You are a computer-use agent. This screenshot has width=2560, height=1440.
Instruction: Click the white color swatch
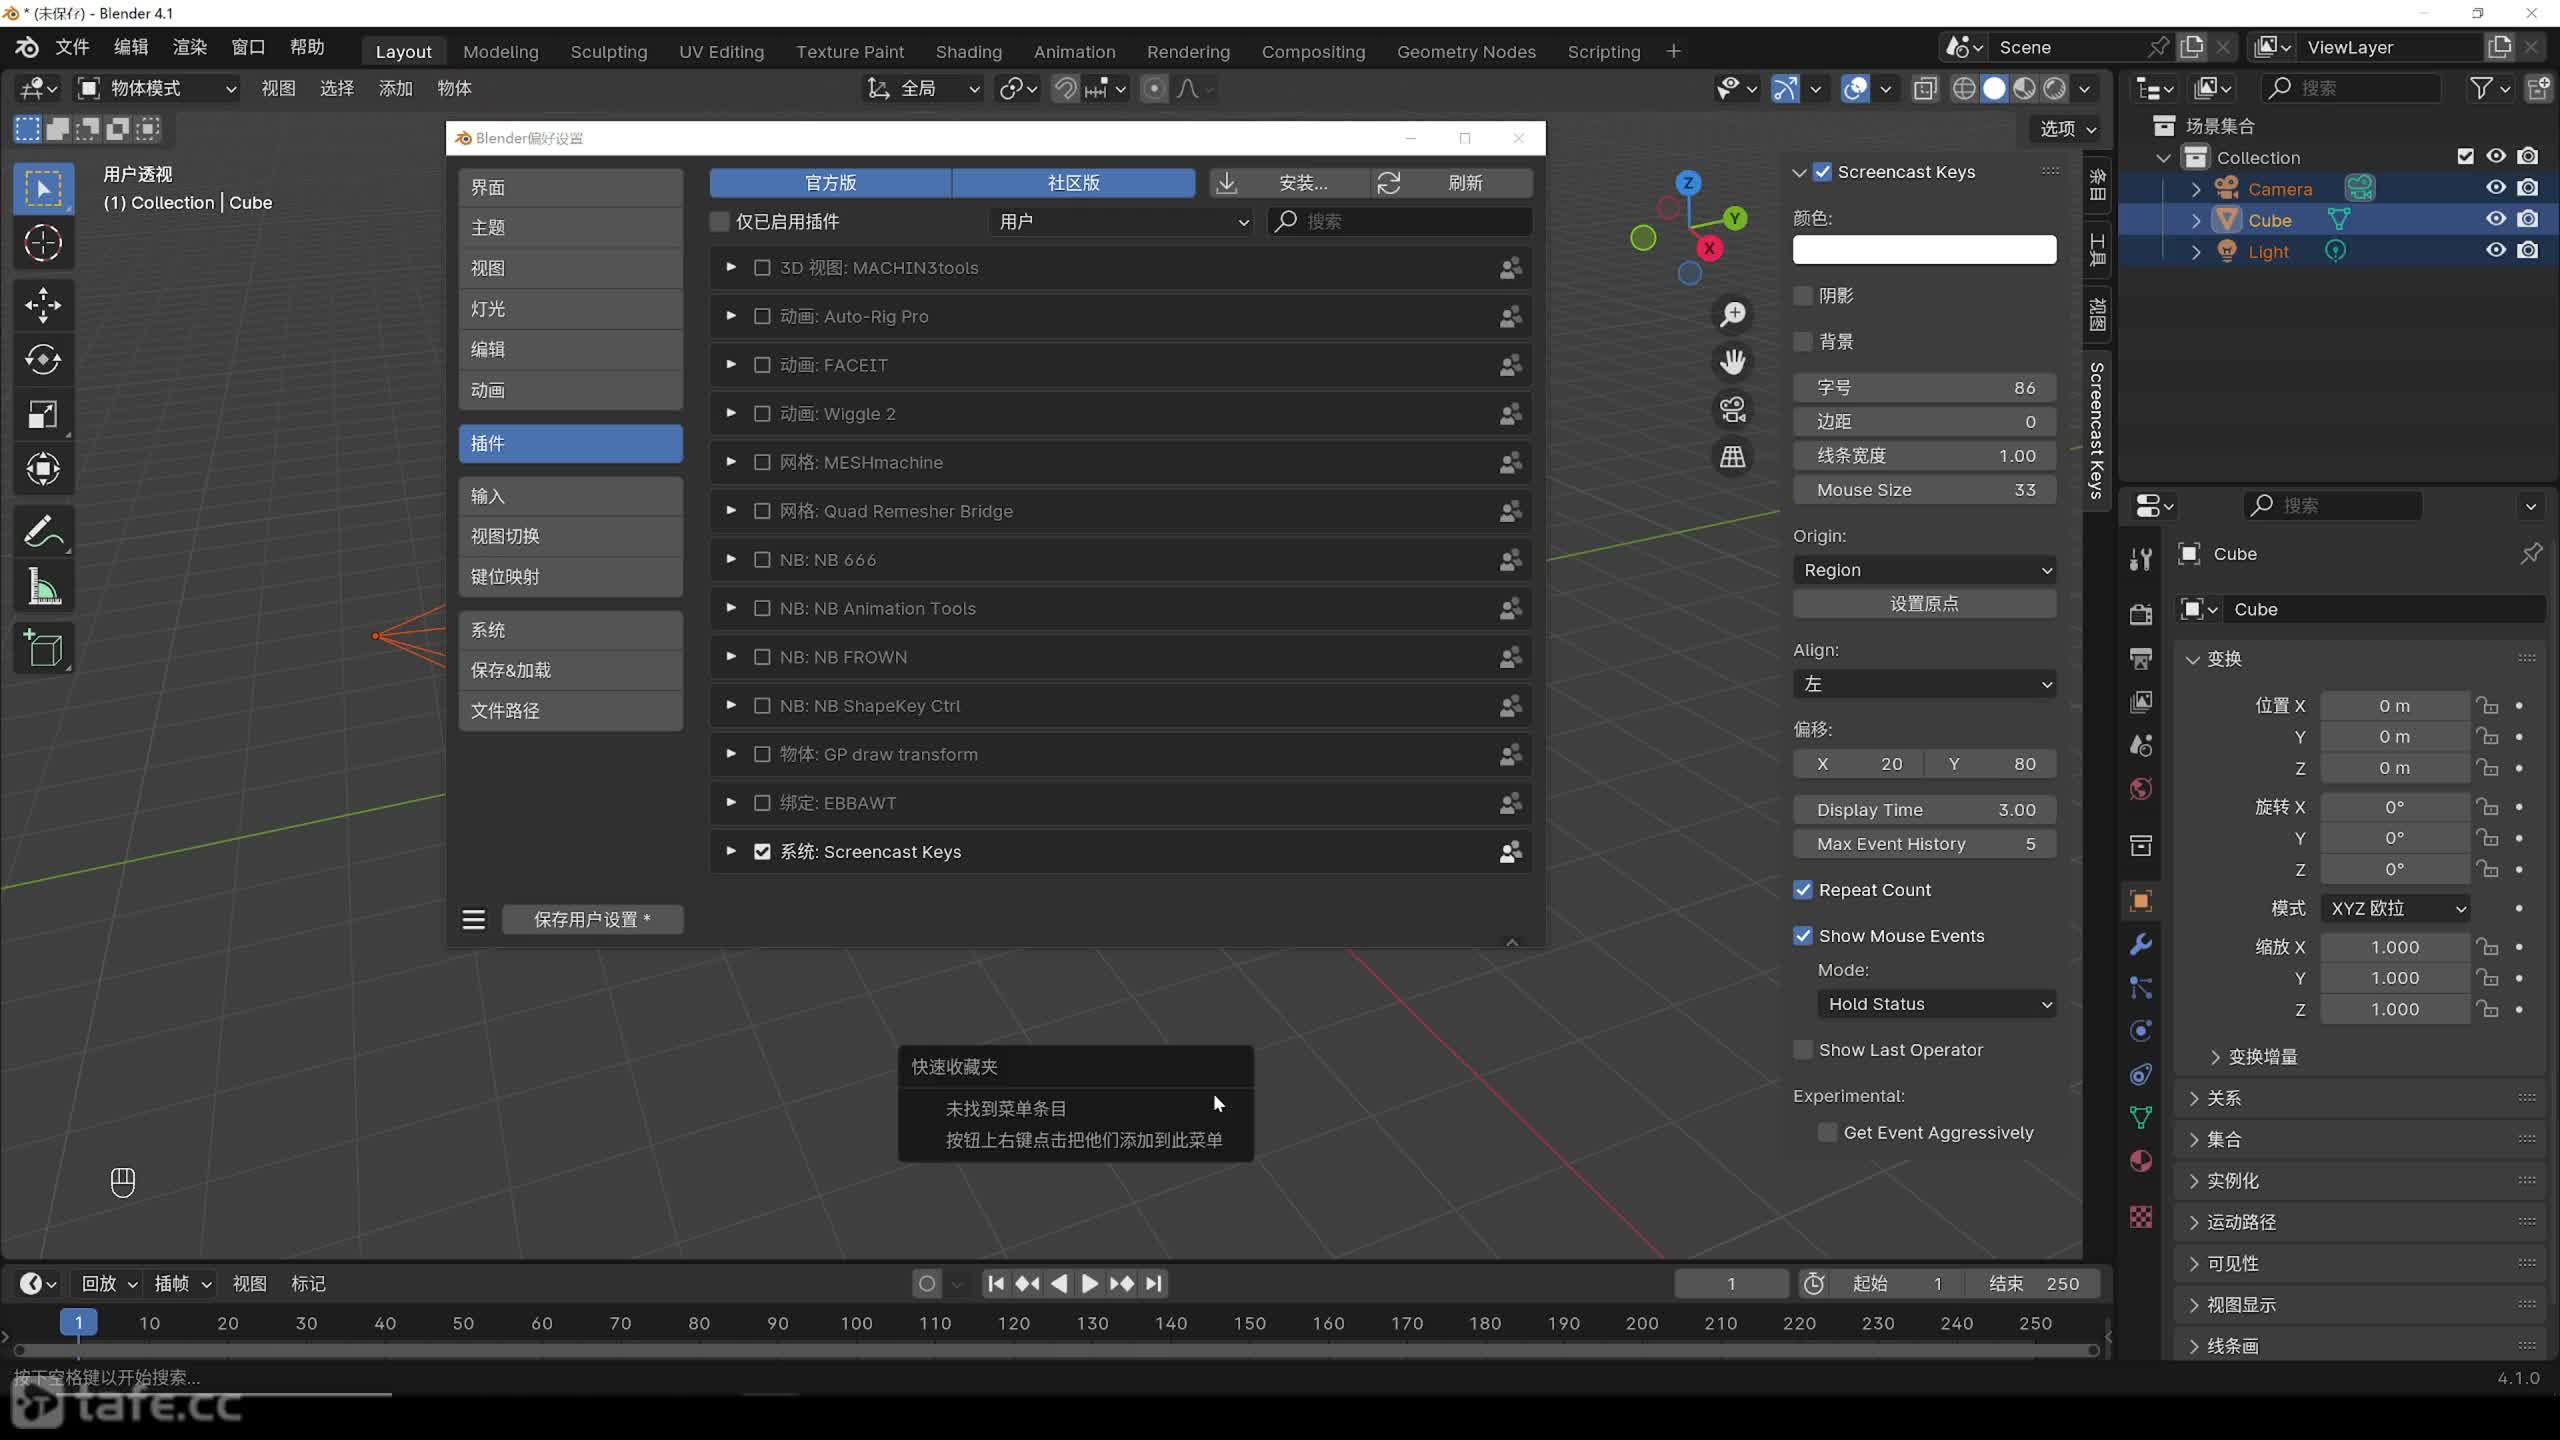click(x=1924, y=250)
